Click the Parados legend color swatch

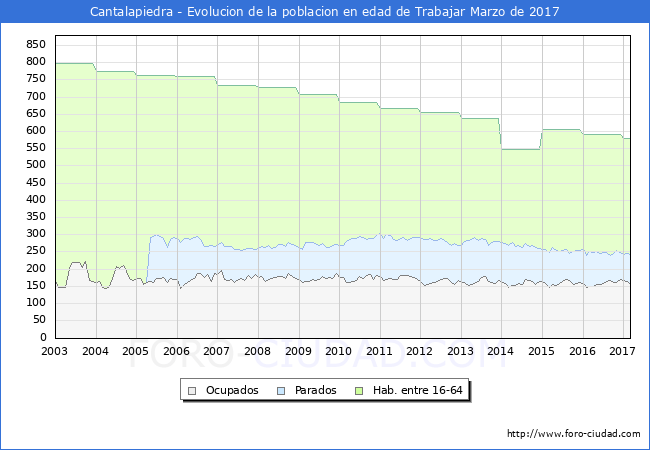coord(281,391)
